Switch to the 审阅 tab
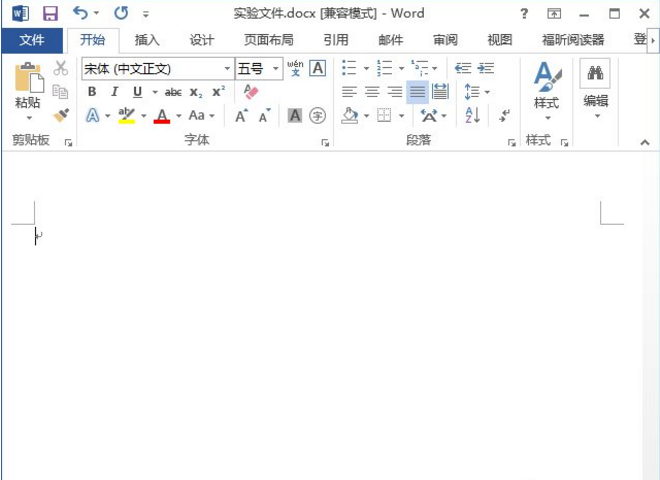 tap(445, 40)
